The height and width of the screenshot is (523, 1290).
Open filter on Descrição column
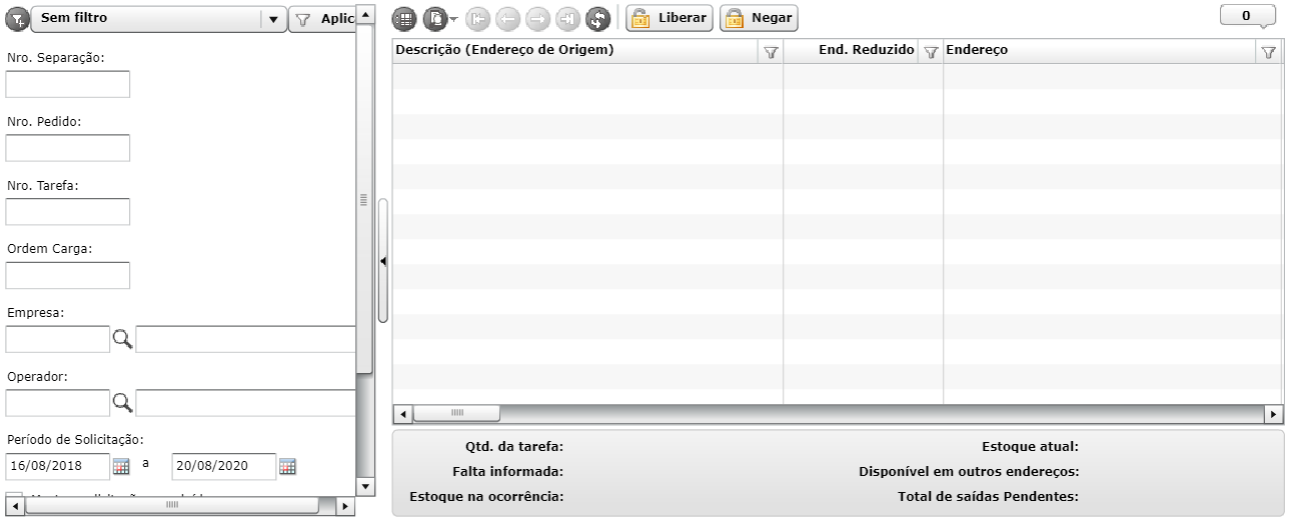[x=771, y=53]
